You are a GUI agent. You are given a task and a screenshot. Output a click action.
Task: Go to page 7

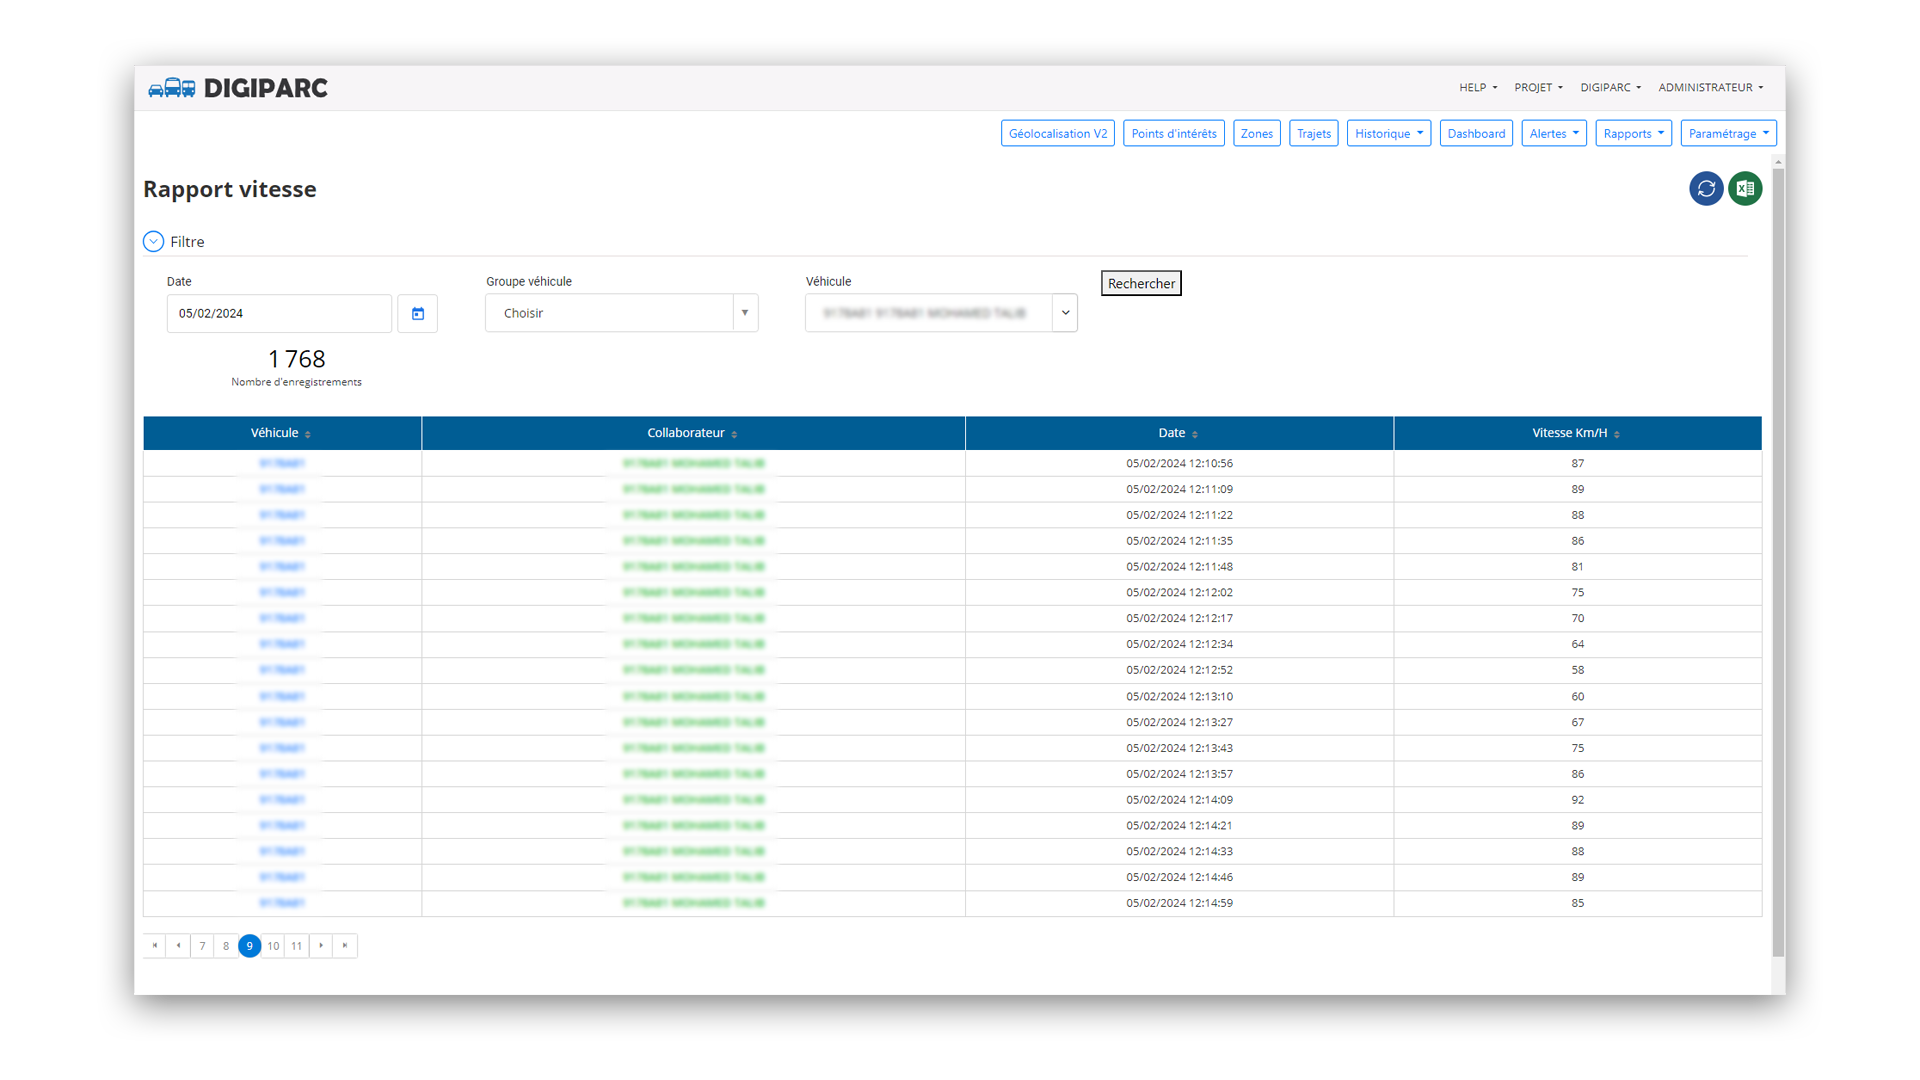click(202, 946)
